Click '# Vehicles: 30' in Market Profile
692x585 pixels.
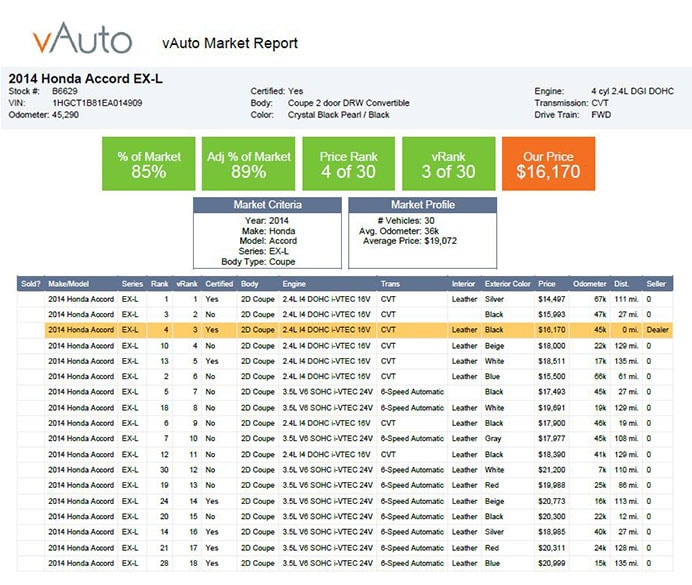tap(406, 221)
